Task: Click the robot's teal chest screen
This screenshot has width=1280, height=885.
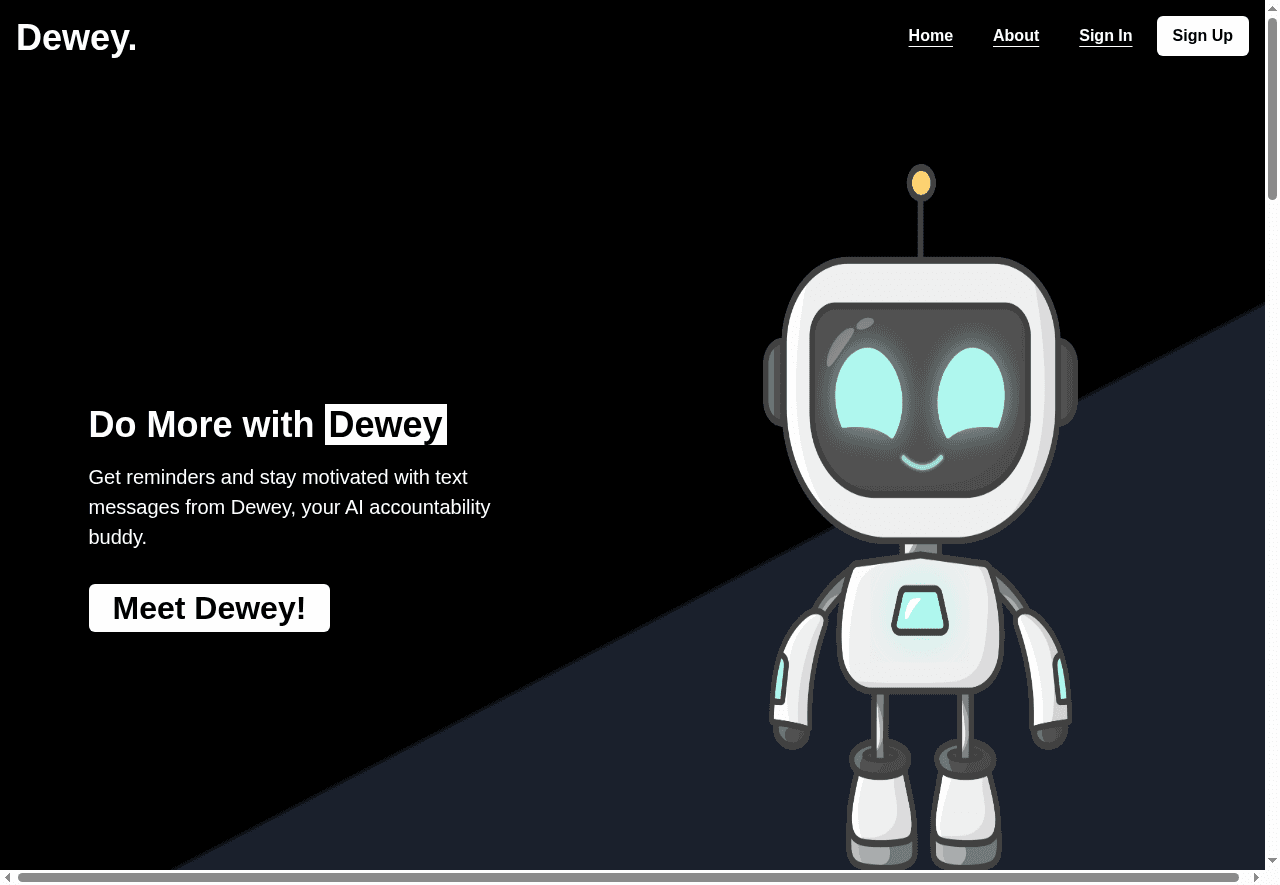Action: pos(920,610)
